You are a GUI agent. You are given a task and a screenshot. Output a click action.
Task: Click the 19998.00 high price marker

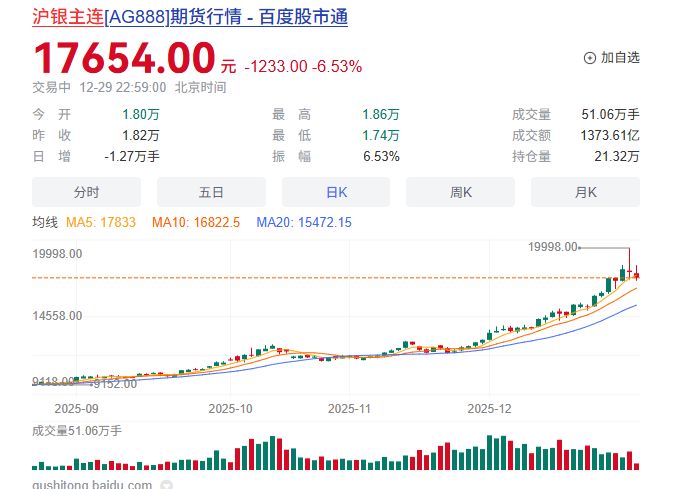553,246
